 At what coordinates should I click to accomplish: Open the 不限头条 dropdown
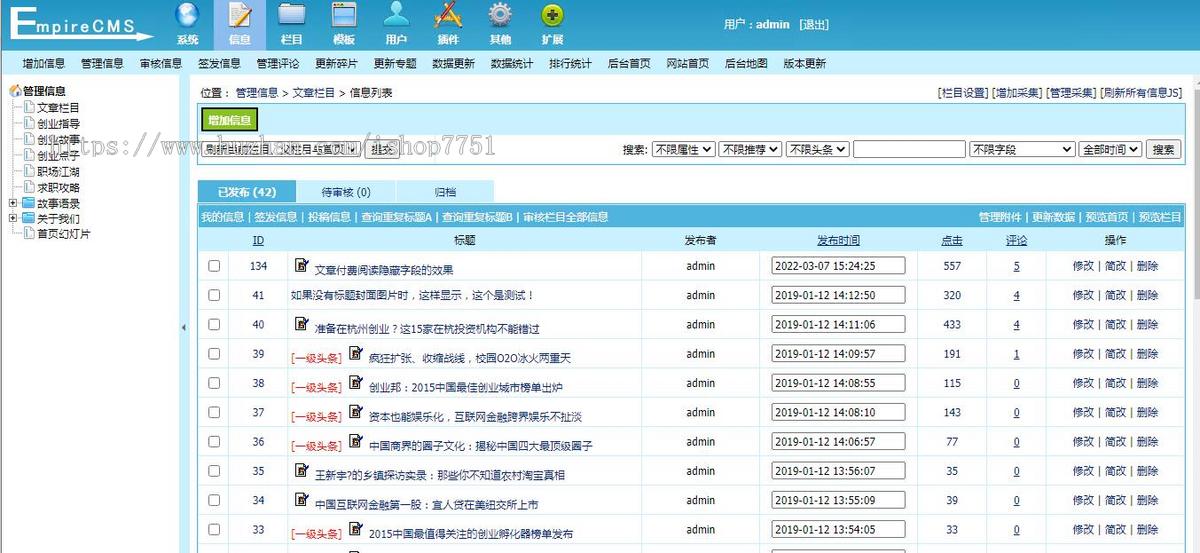pyautogui.click(x=817, y=149)
